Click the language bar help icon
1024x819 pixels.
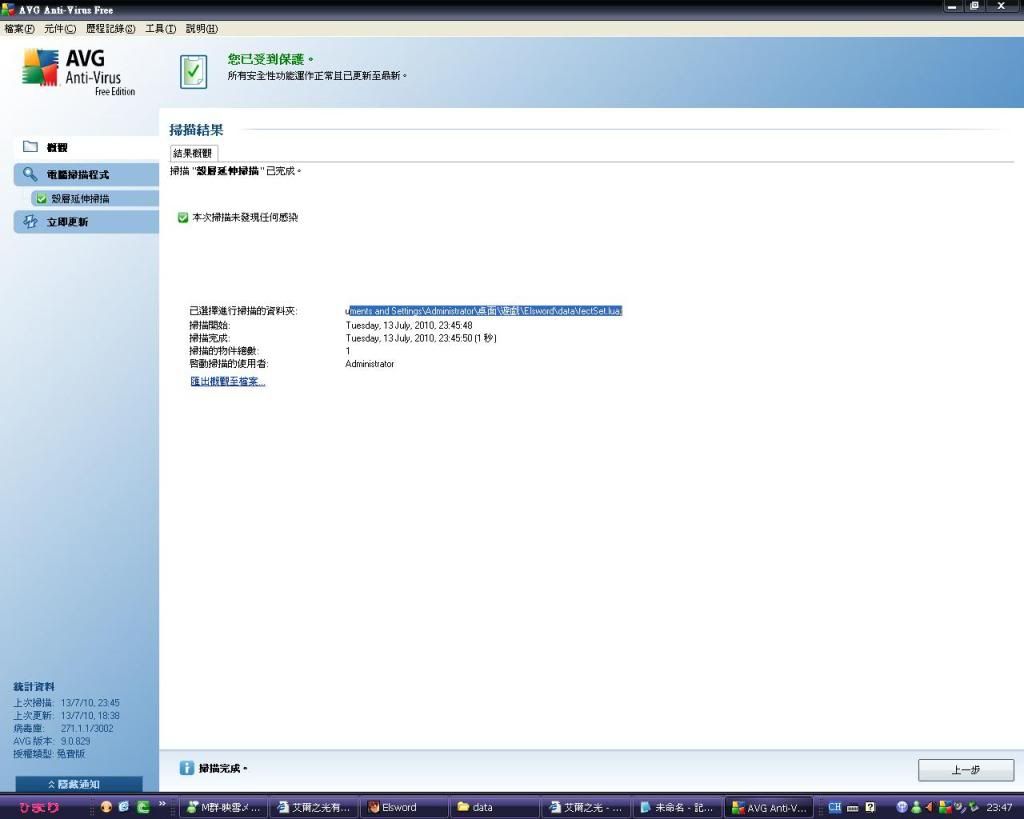[870, 807]
